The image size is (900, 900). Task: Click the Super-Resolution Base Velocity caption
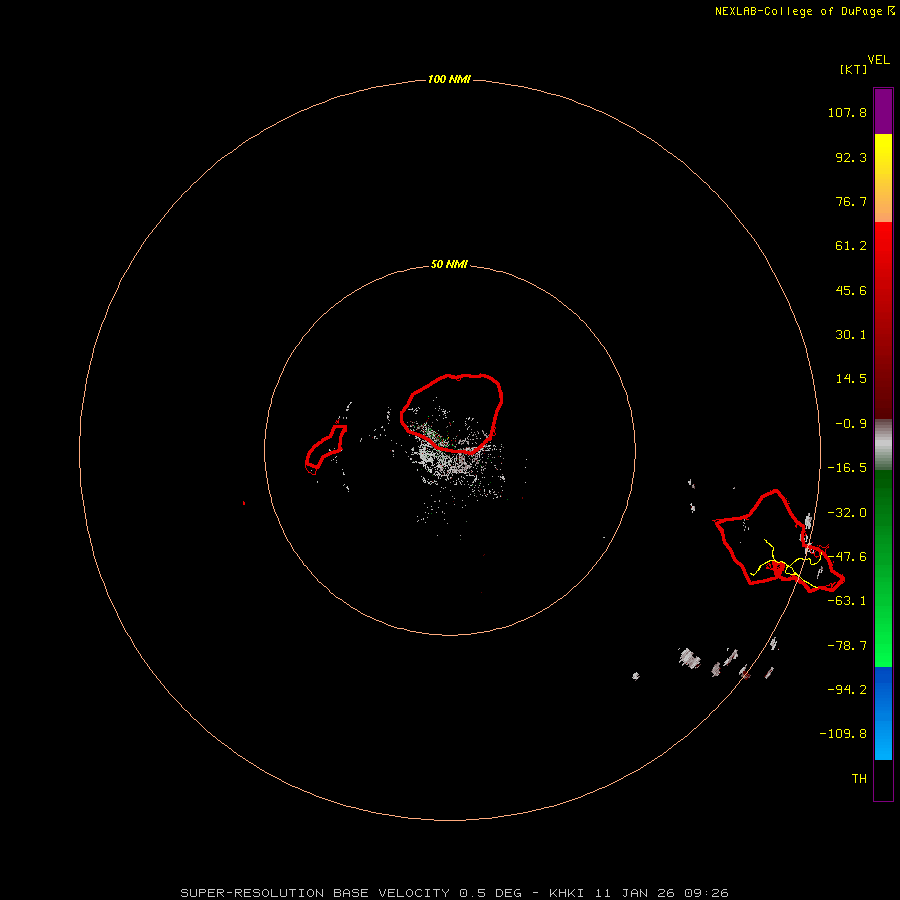coord(454,893)
